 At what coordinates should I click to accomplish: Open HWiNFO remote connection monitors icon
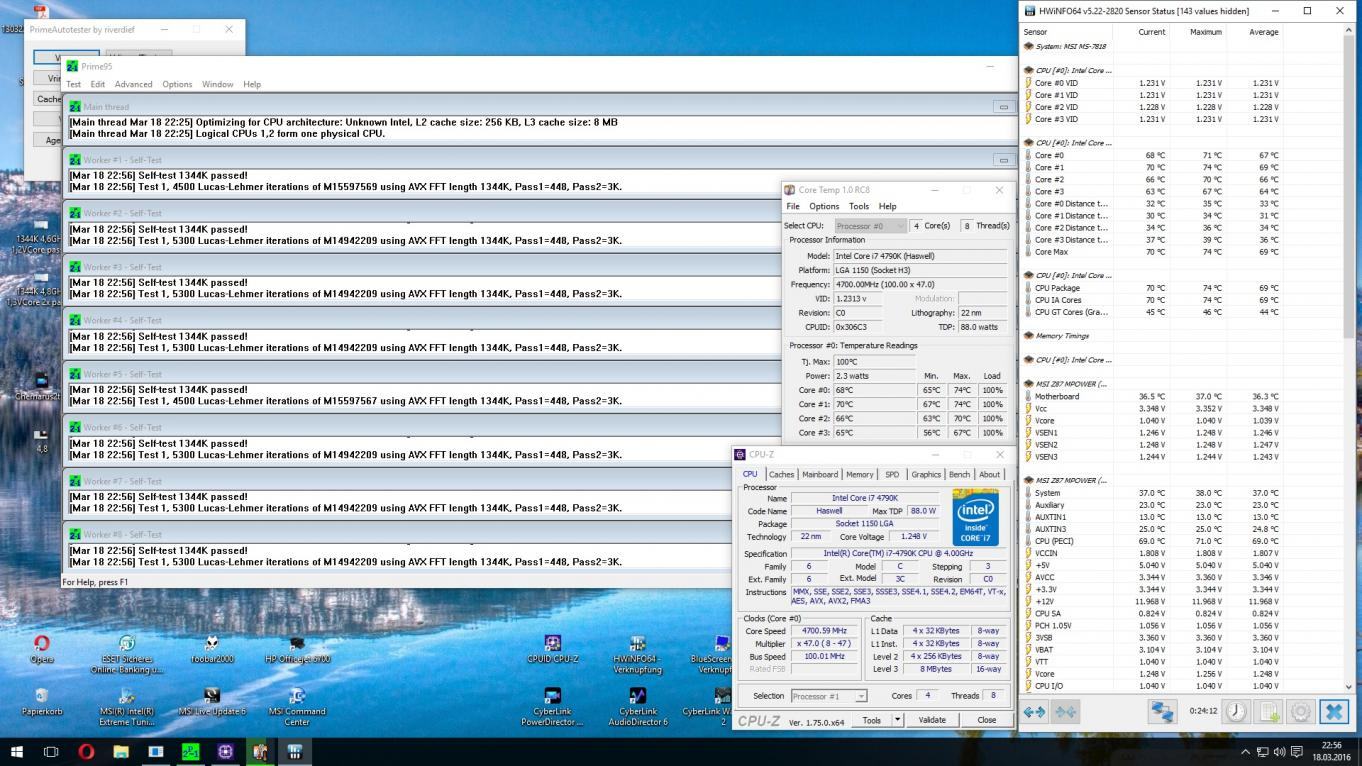[x=1162, y=712]
